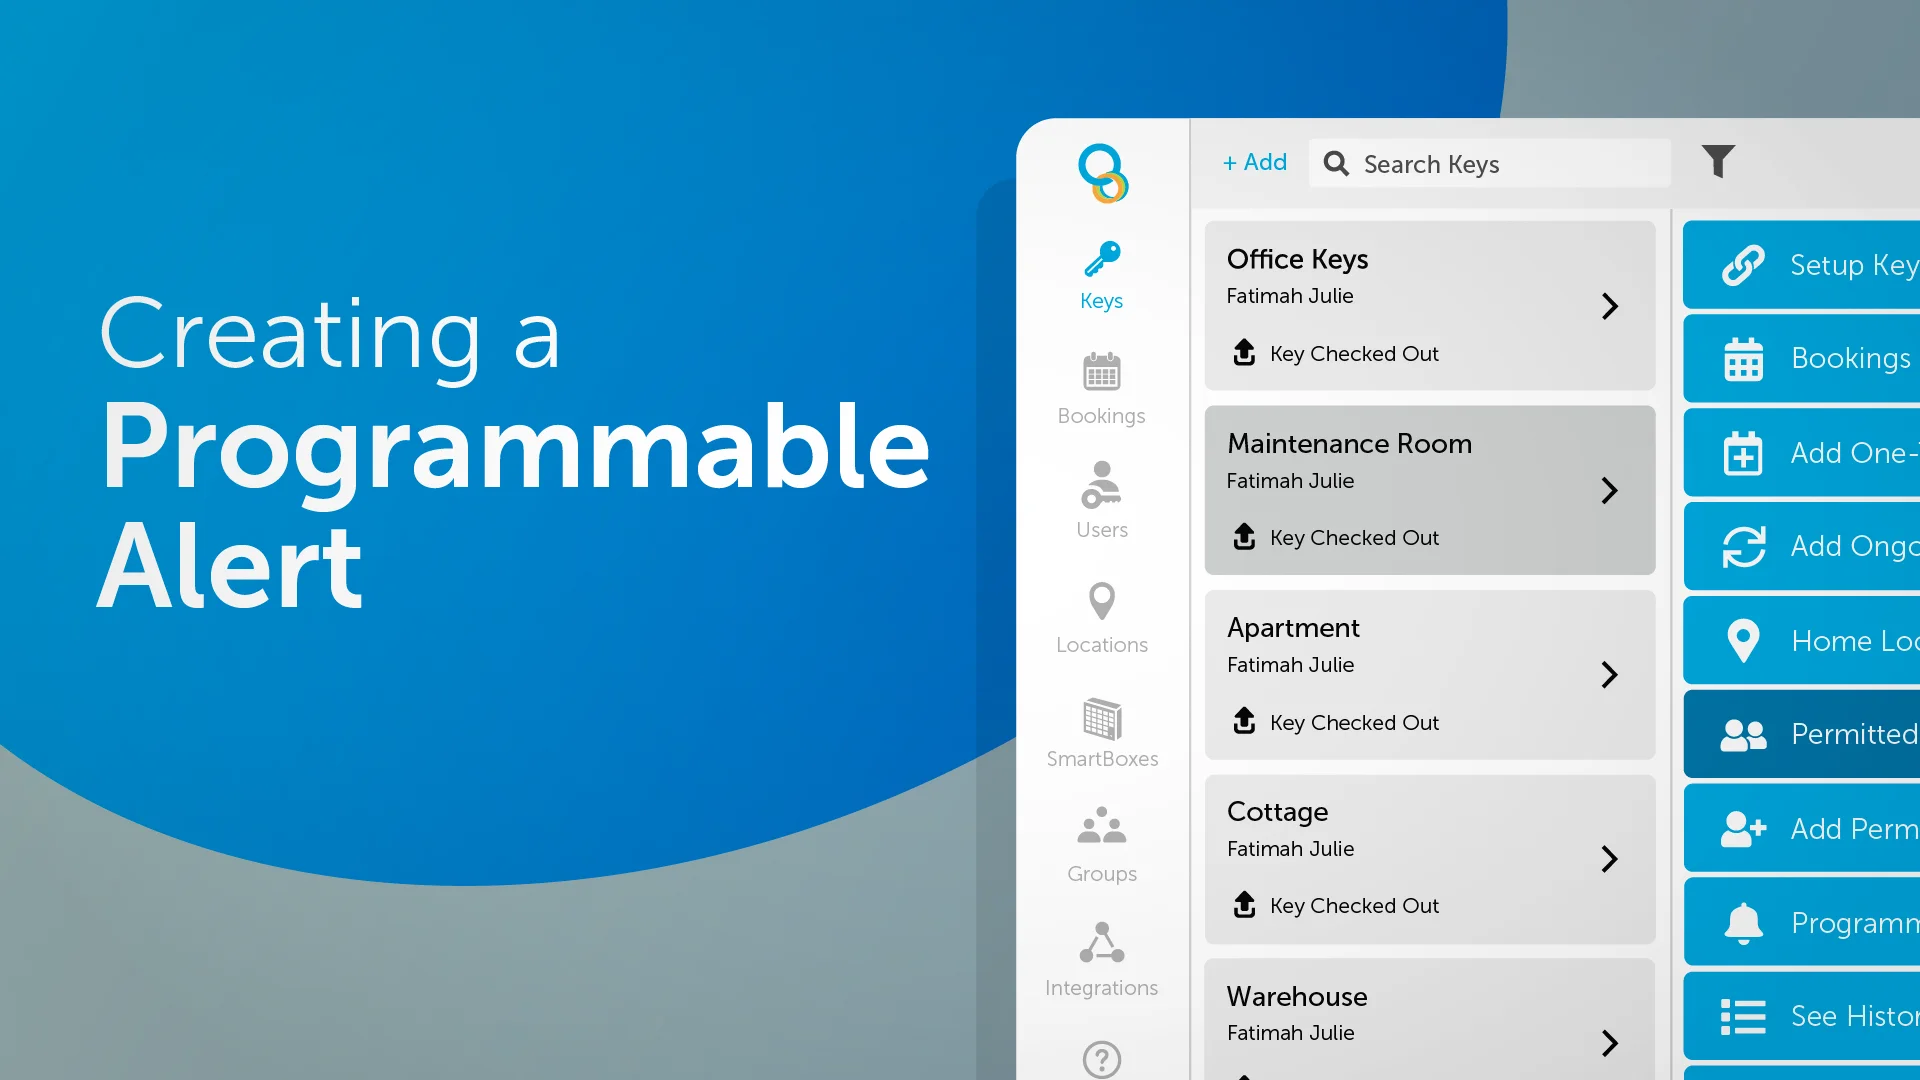1920x1080 pixels.
Task: Expand Cottage key chevron arrow
Action: tap(1609, 859)
